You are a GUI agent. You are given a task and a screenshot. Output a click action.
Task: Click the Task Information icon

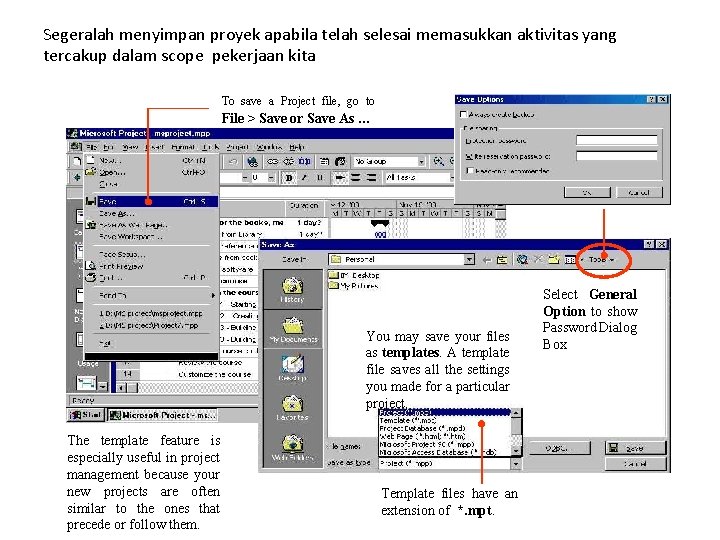click(x=325, y=161)
